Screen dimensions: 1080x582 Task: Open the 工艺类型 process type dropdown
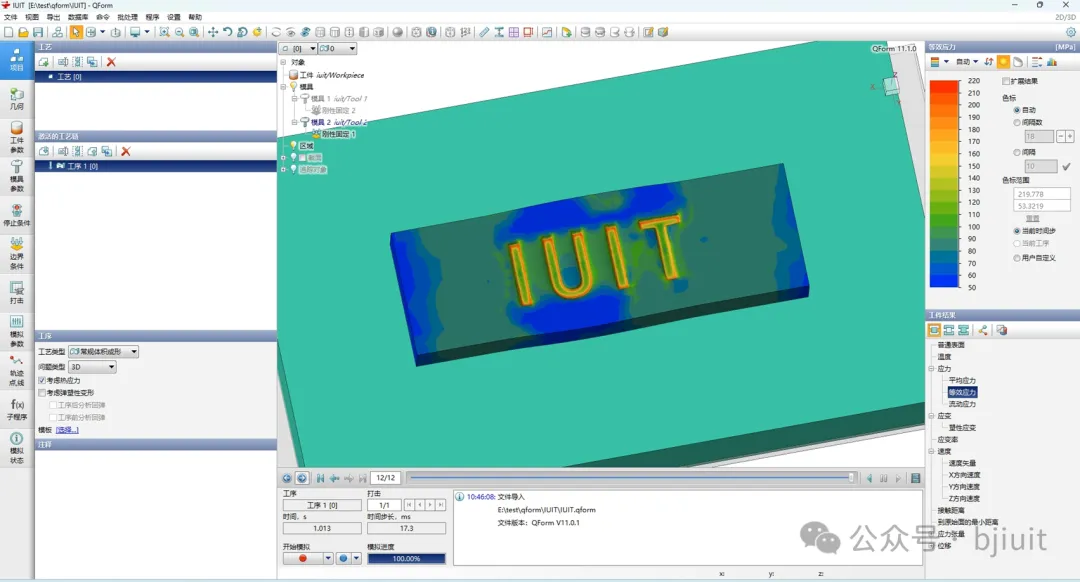(103, 352)
